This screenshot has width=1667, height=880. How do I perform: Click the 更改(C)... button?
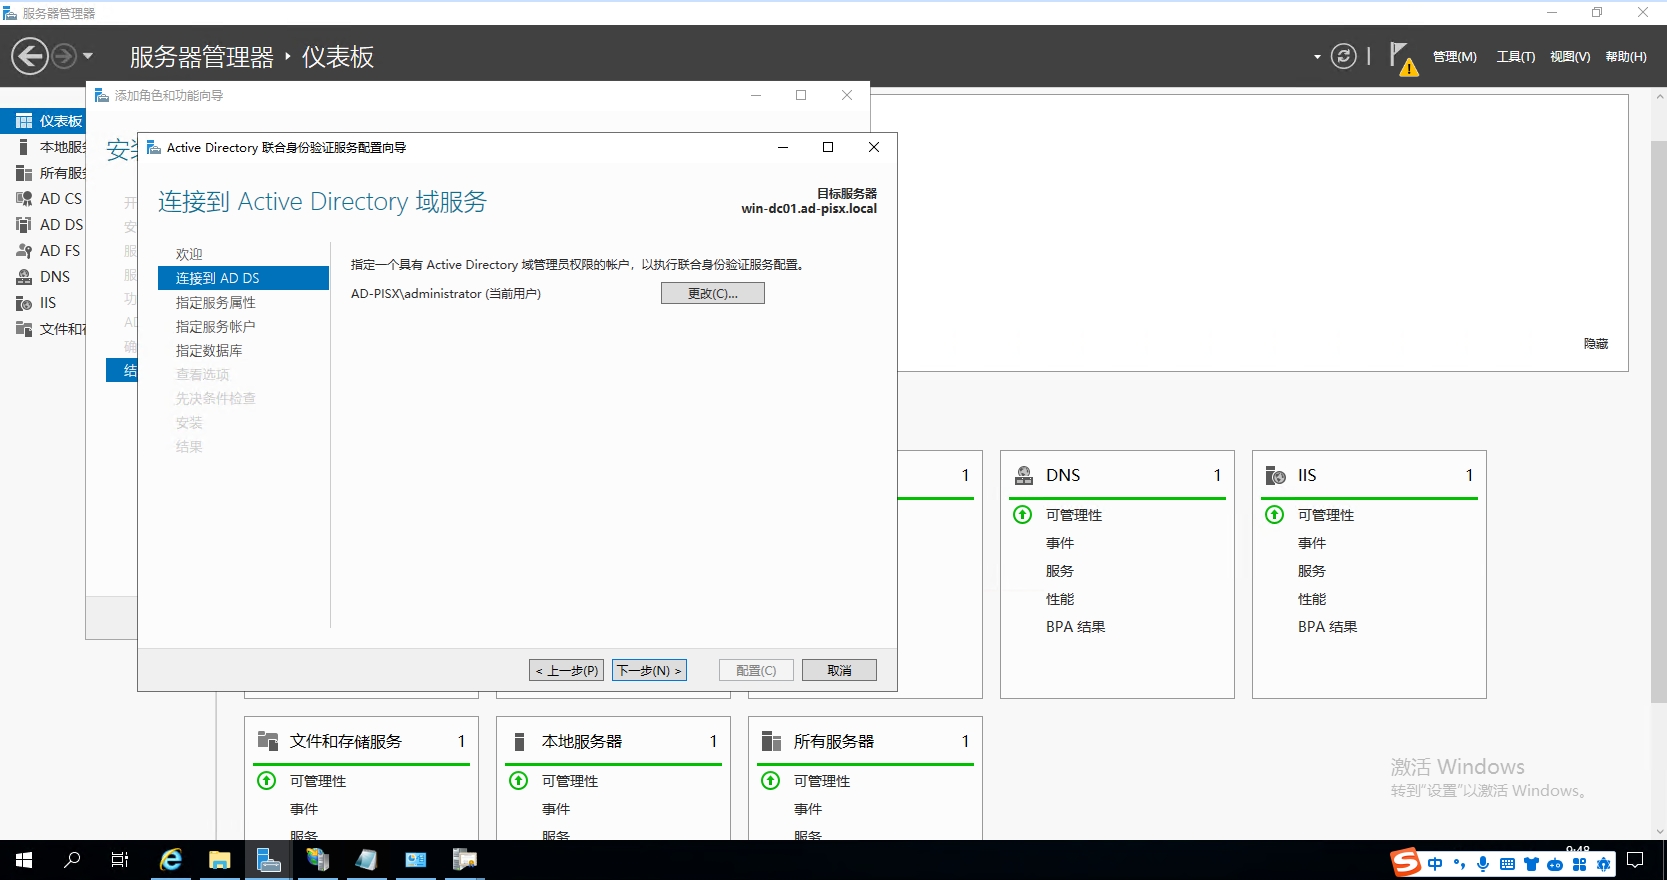click(x=712, y=293)
